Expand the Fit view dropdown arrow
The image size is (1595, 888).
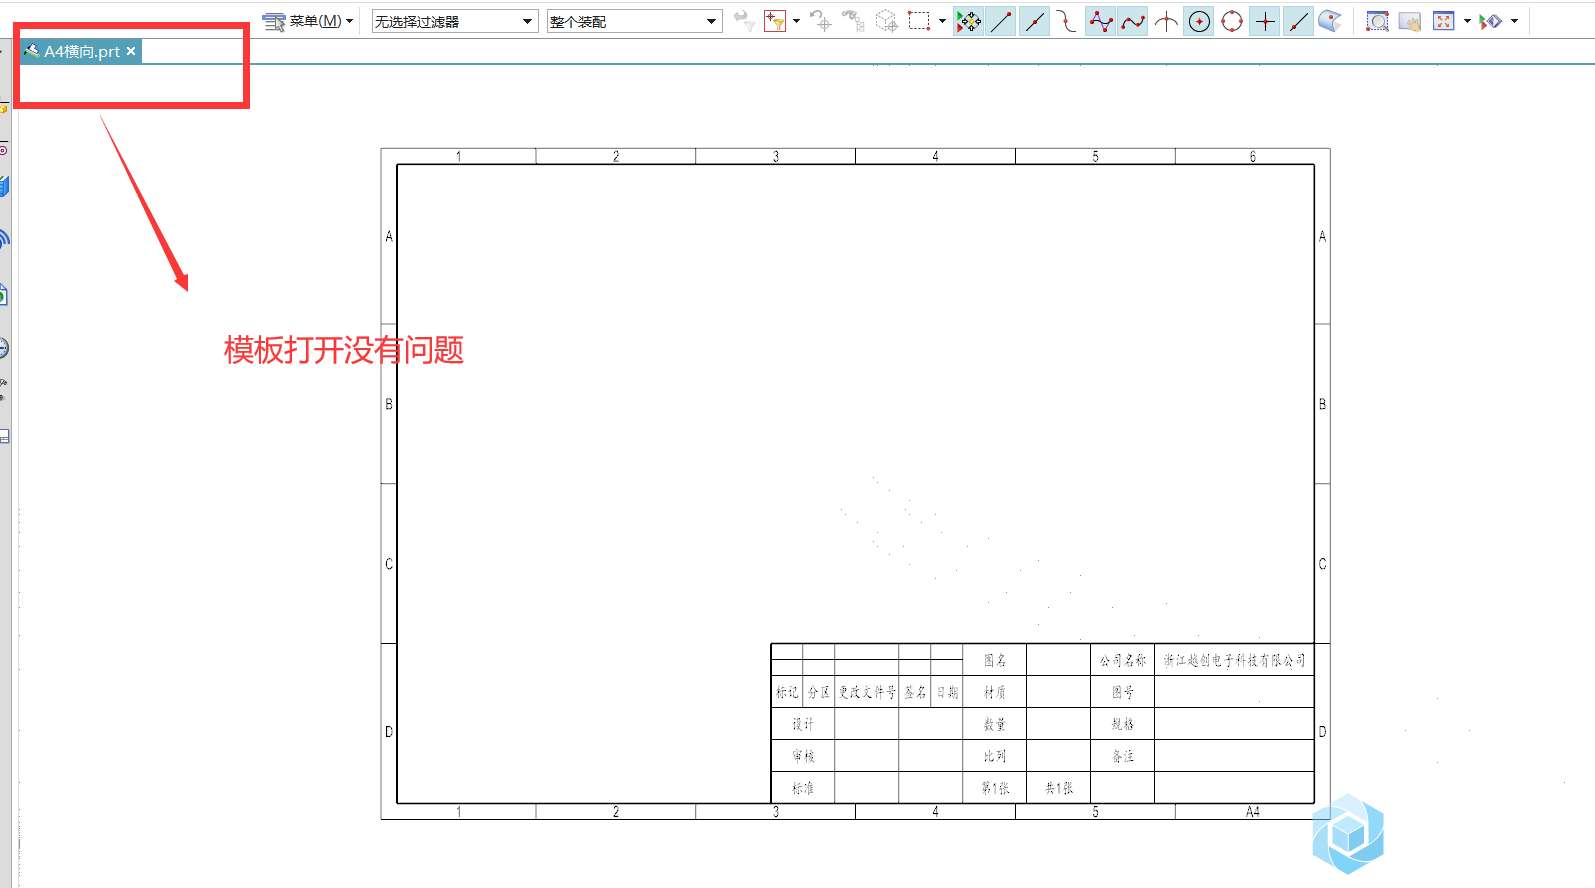tap(1467, 21)
